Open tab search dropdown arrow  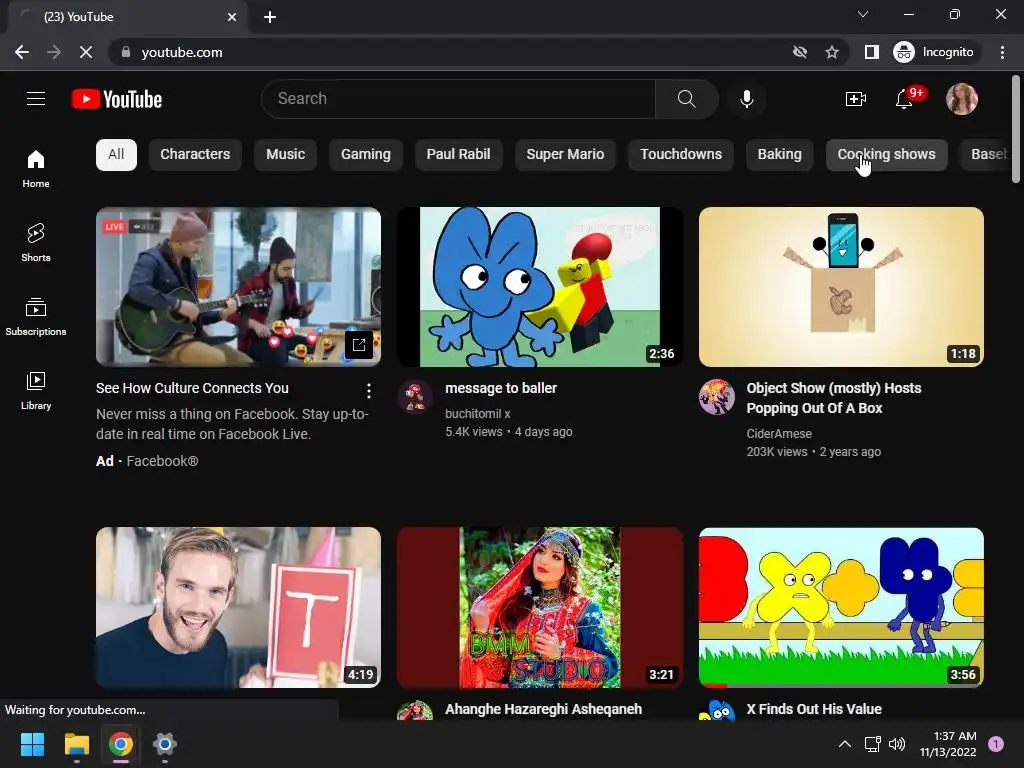point(863,14)
